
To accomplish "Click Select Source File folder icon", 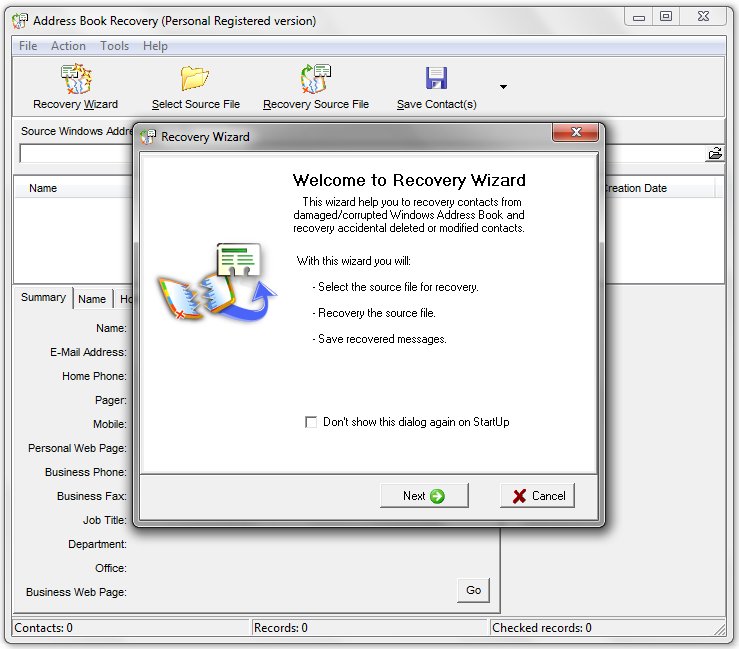I will (195, 78).
